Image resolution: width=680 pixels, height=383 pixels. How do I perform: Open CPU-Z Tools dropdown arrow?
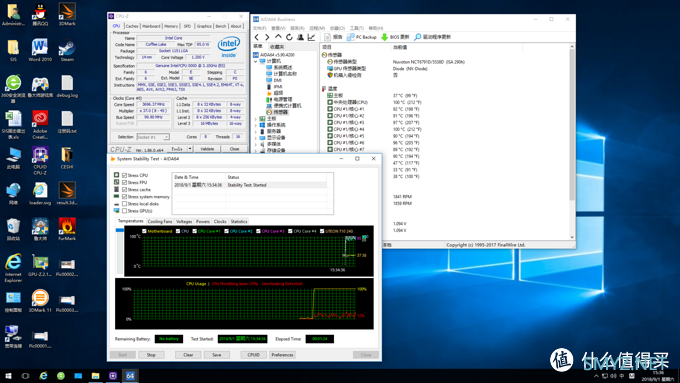coord(190,149)
